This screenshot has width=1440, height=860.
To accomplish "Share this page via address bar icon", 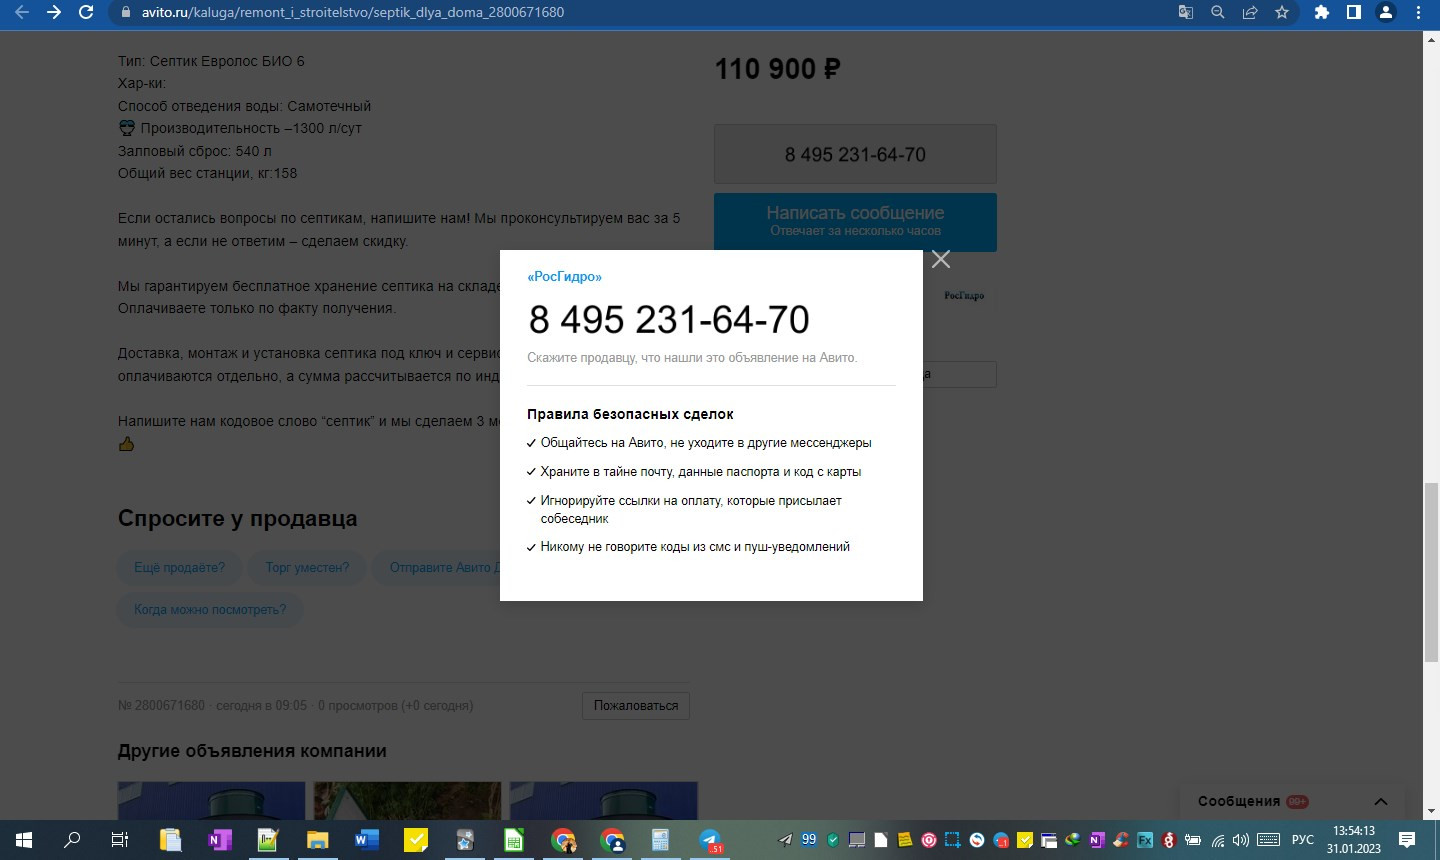I will (1250, 12).
